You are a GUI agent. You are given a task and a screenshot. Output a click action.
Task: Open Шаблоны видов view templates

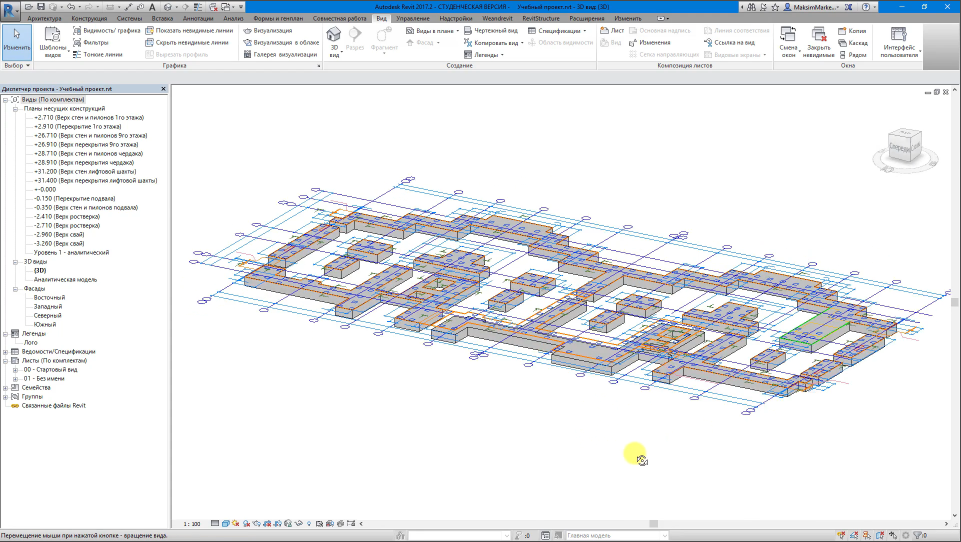(53, 41)
